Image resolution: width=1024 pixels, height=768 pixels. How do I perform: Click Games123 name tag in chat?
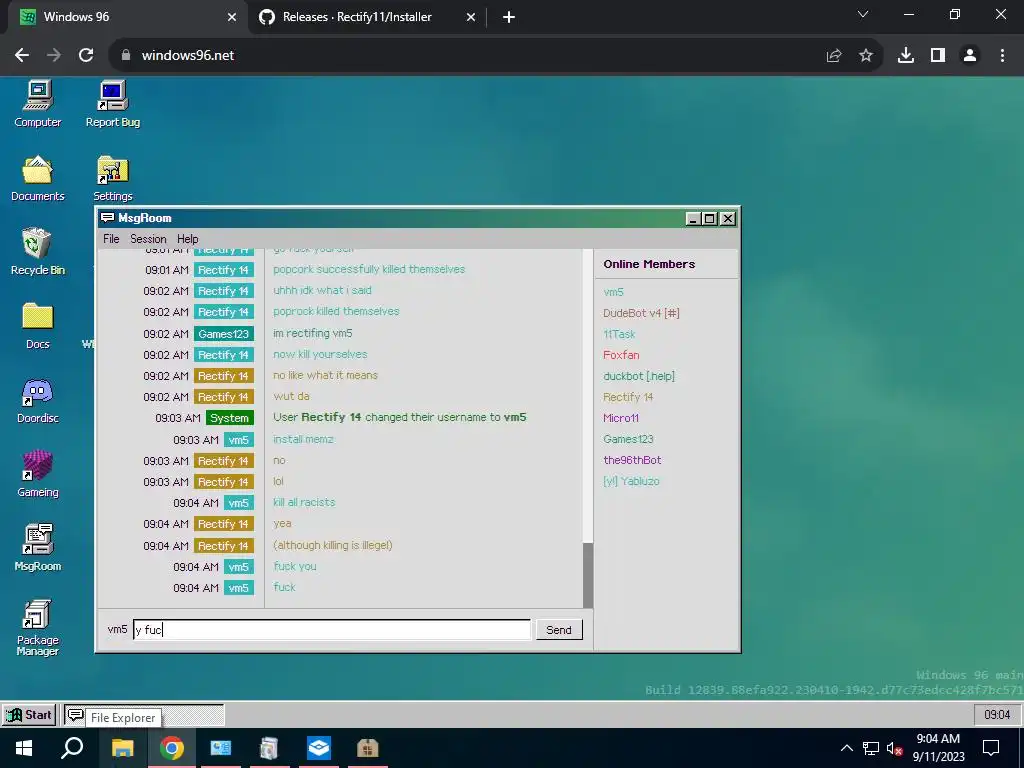[223, 334]
